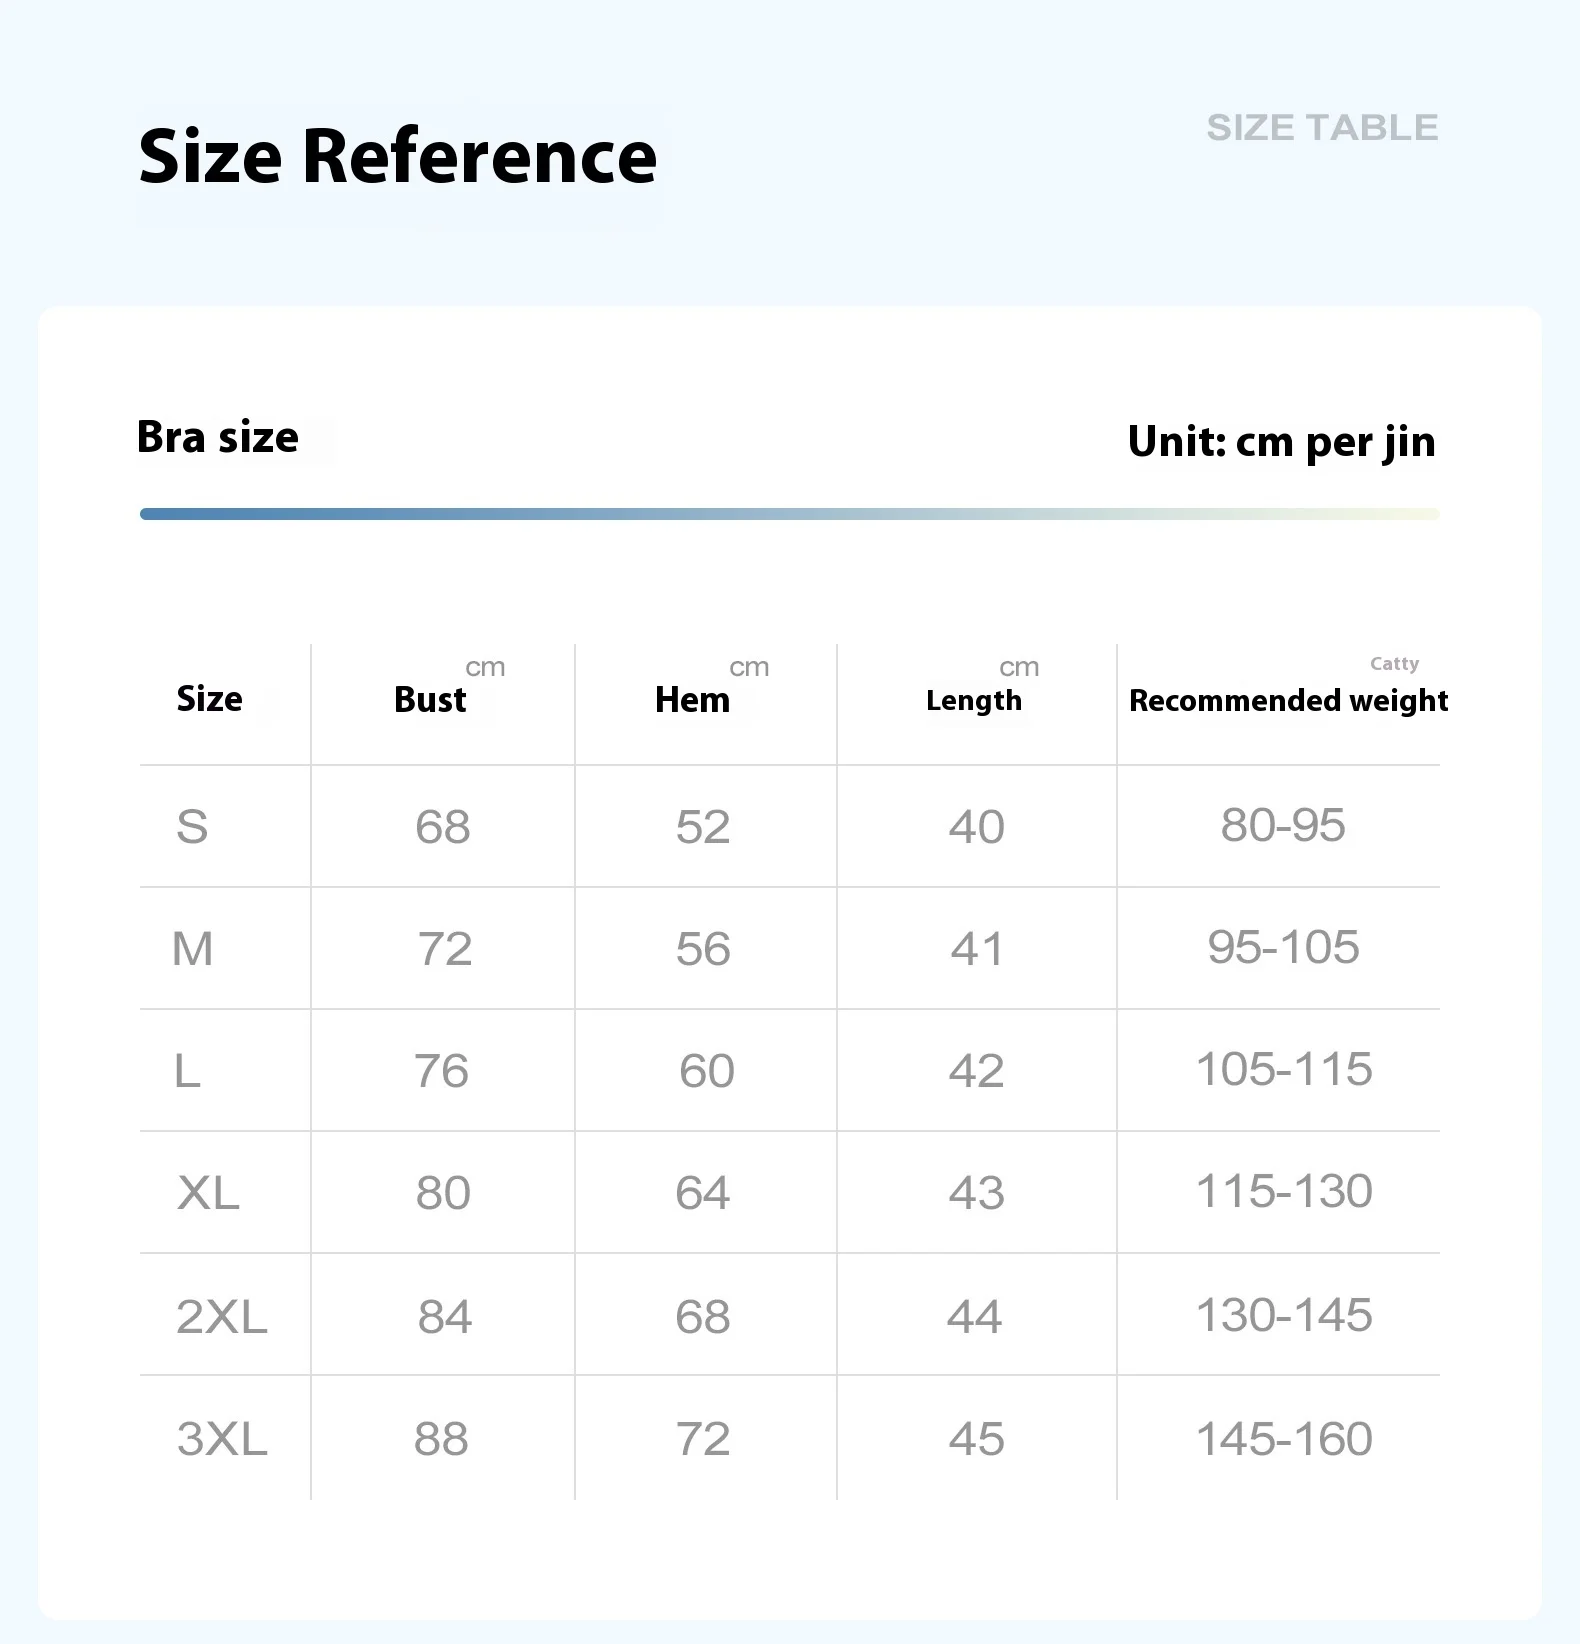The height and width of the screenshot is (1644, 1580).
Task: Click length value 43 for XL
Action: pos(976,1193)
